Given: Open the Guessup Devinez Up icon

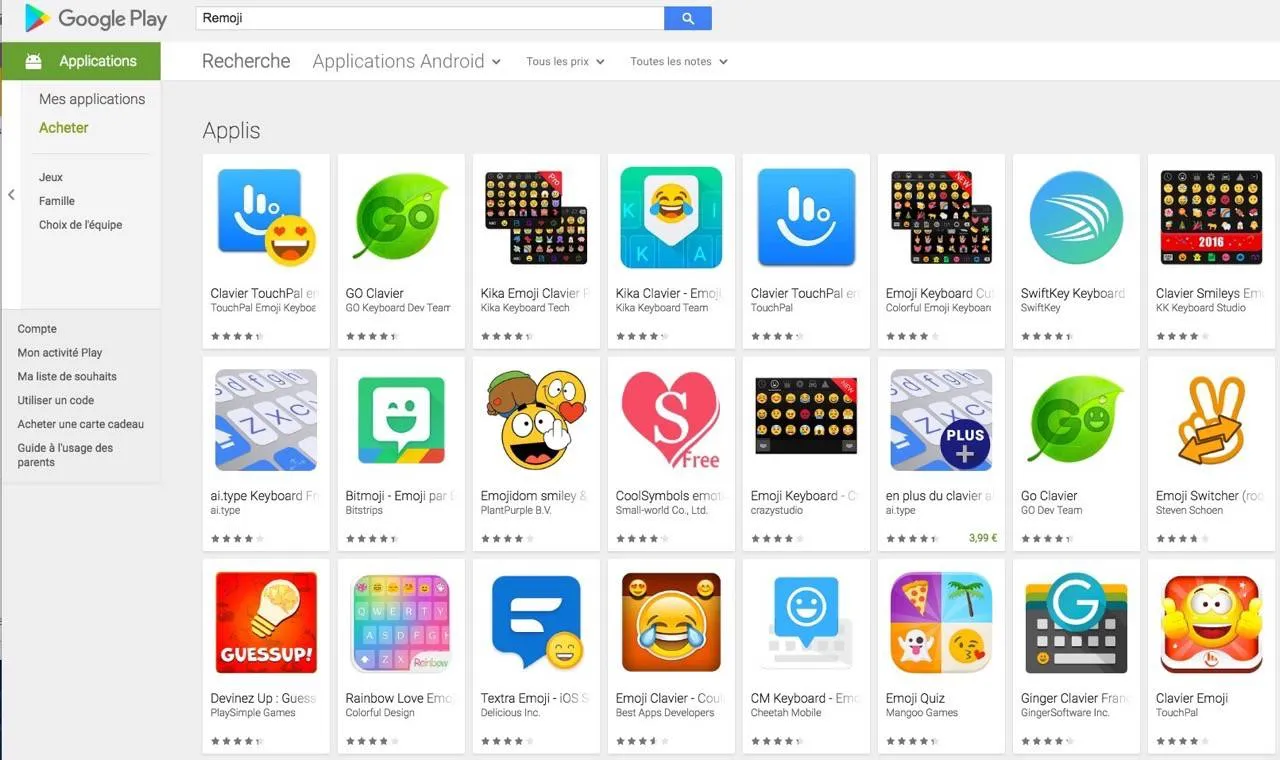Looking at the screenshot, I should coord(266,623).
